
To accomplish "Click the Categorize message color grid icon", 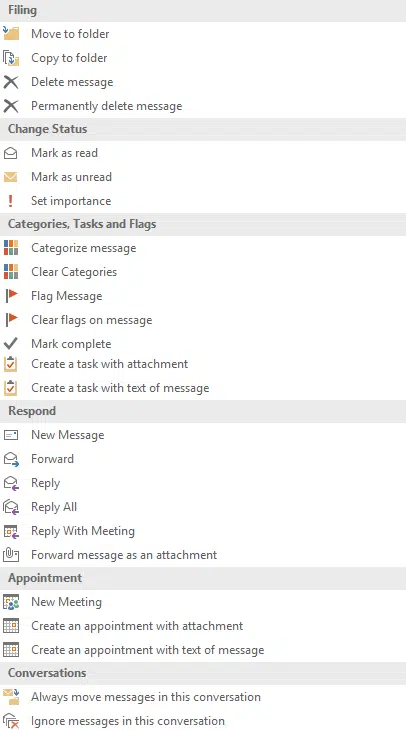I will [11, 248].
